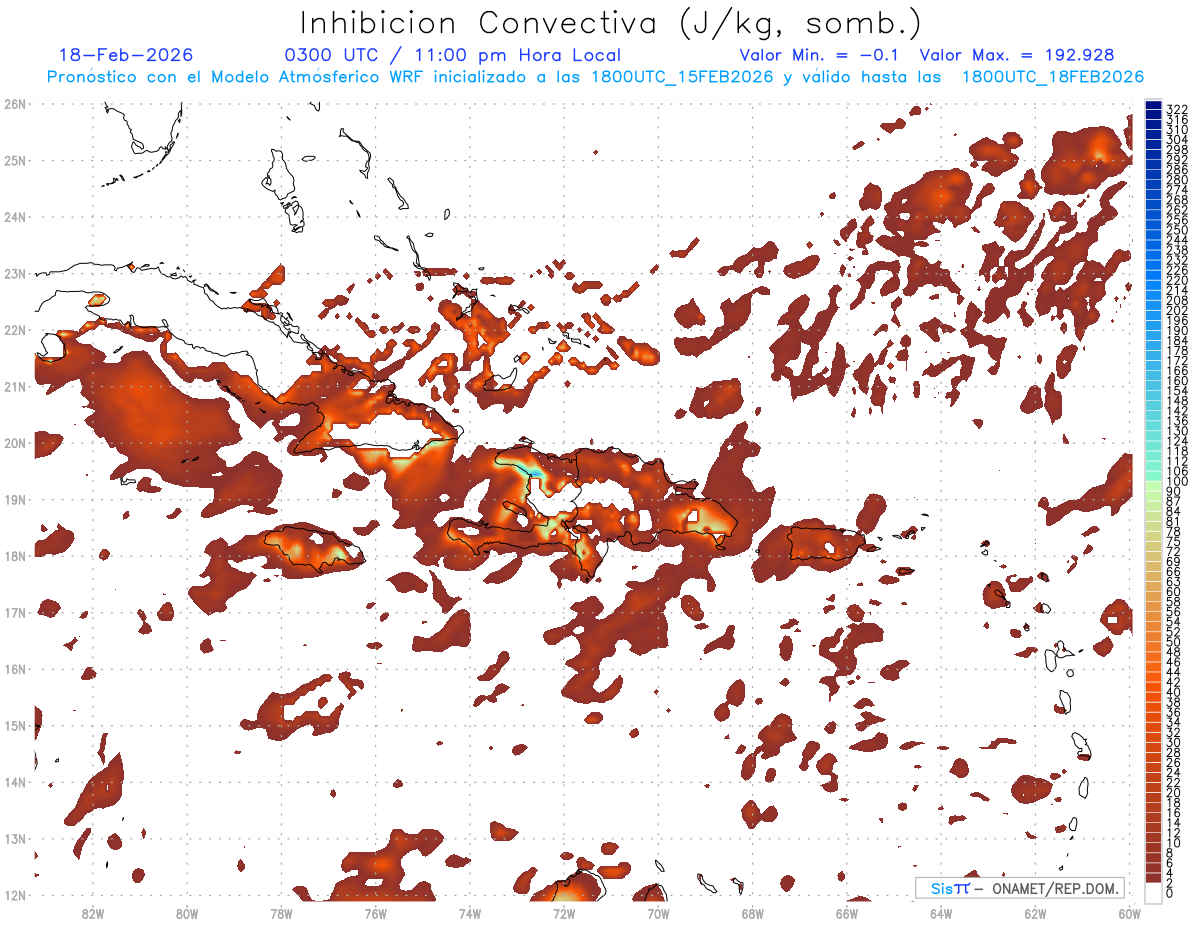Click the '78W' longitude label
The image size is (1200, 927).
point(281,913)
